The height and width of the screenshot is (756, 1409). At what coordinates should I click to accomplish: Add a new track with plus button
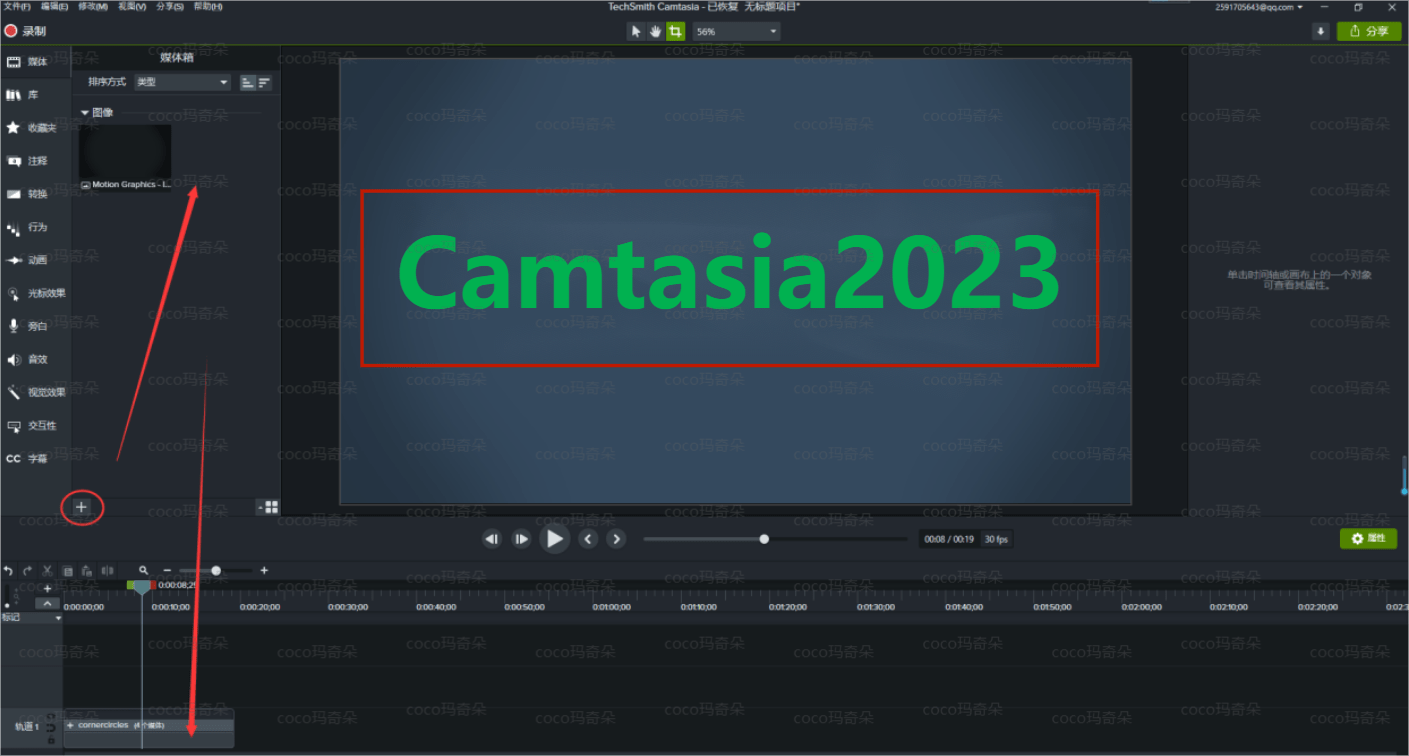[x=47, y=589]
